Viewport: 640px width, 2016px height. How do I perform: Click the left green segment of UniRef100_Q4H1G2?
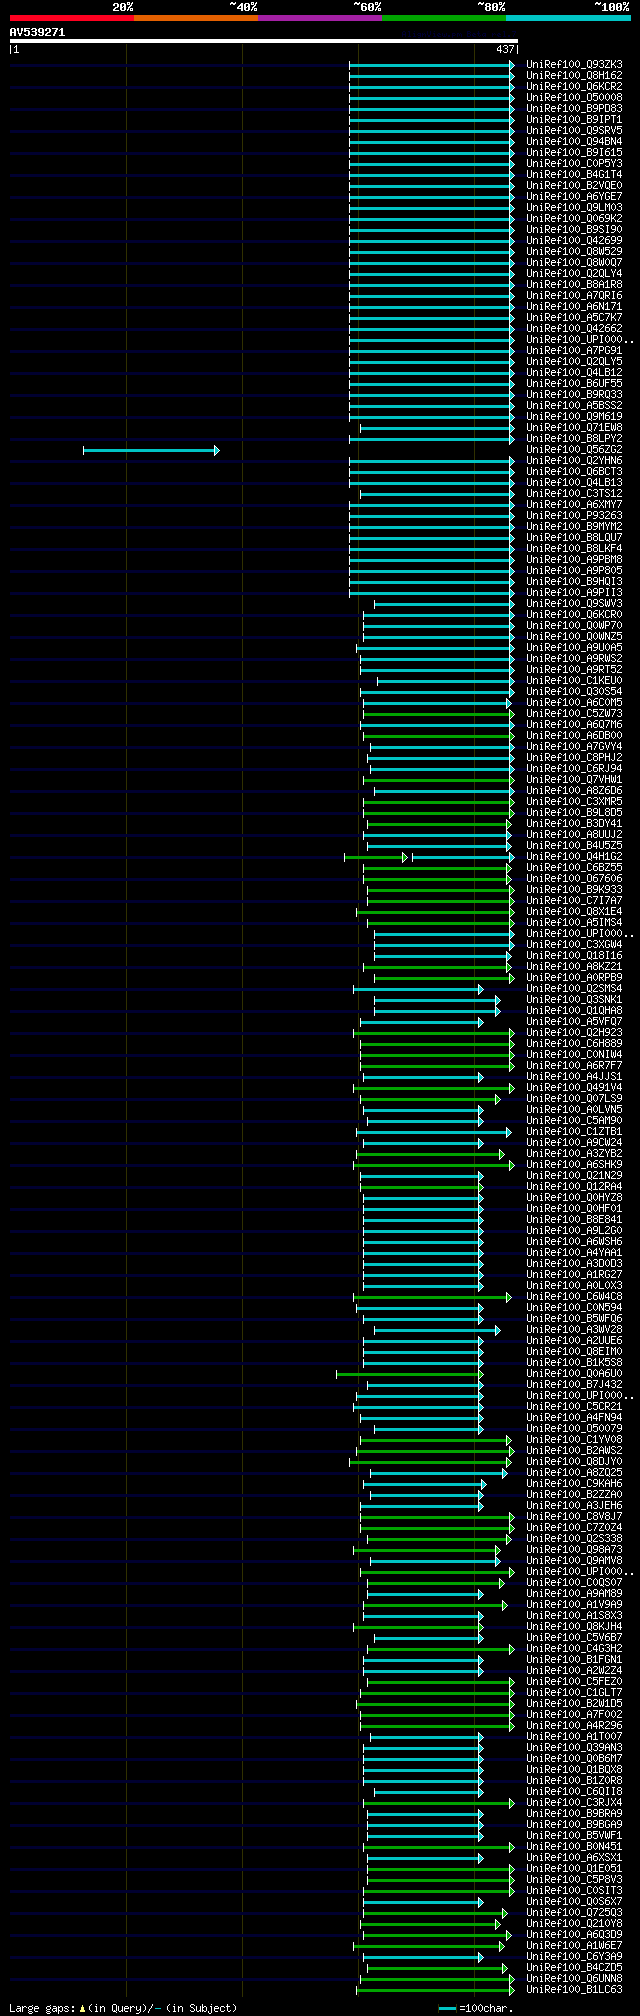376,857
